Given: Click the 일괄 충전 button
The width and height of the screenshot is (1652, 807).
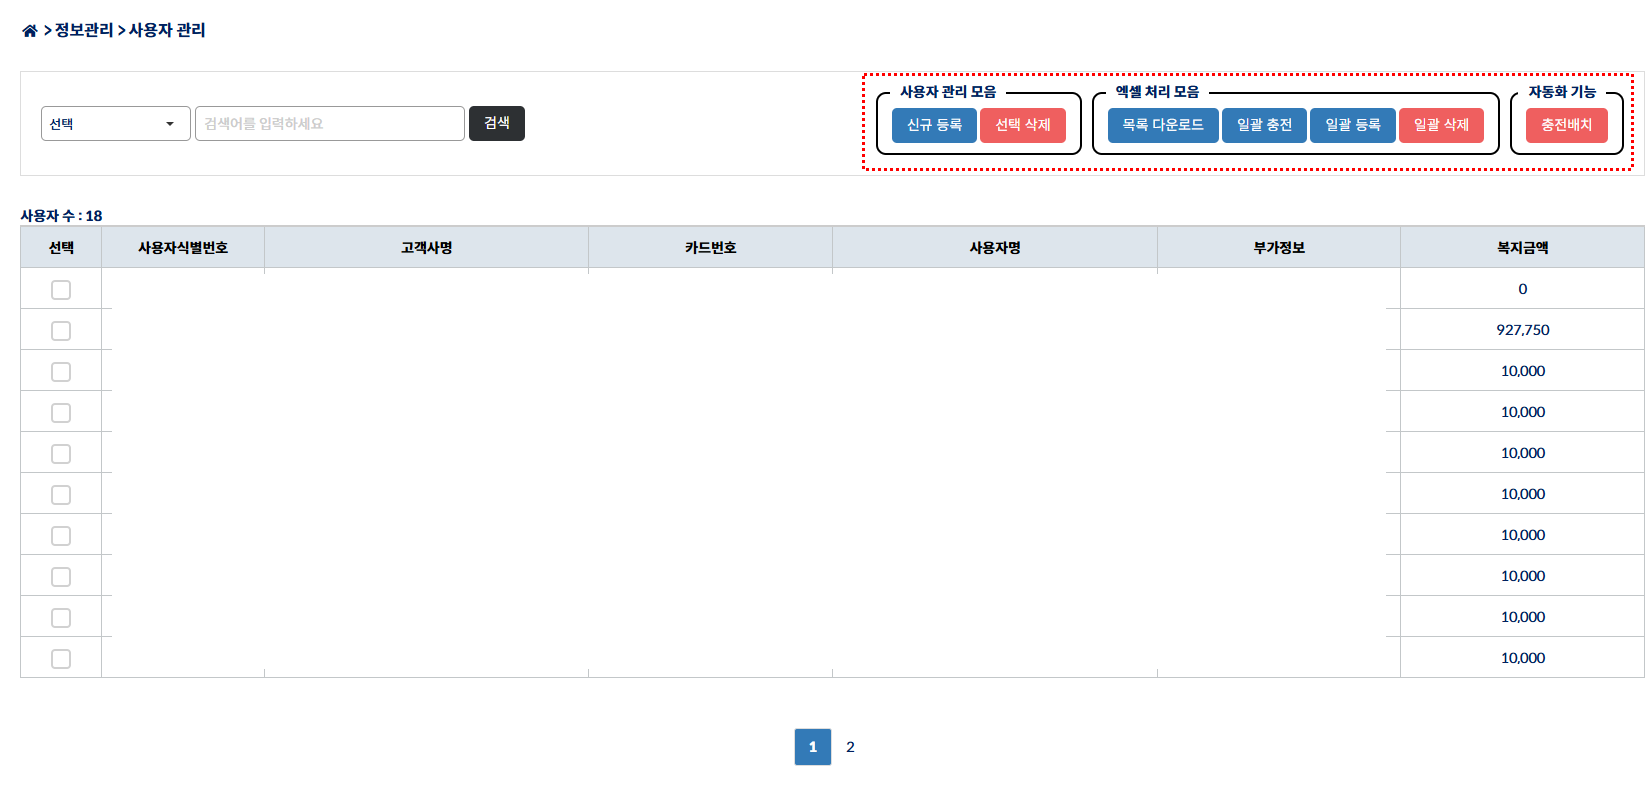Looking at the screenshot, I should pos(1264,125).
